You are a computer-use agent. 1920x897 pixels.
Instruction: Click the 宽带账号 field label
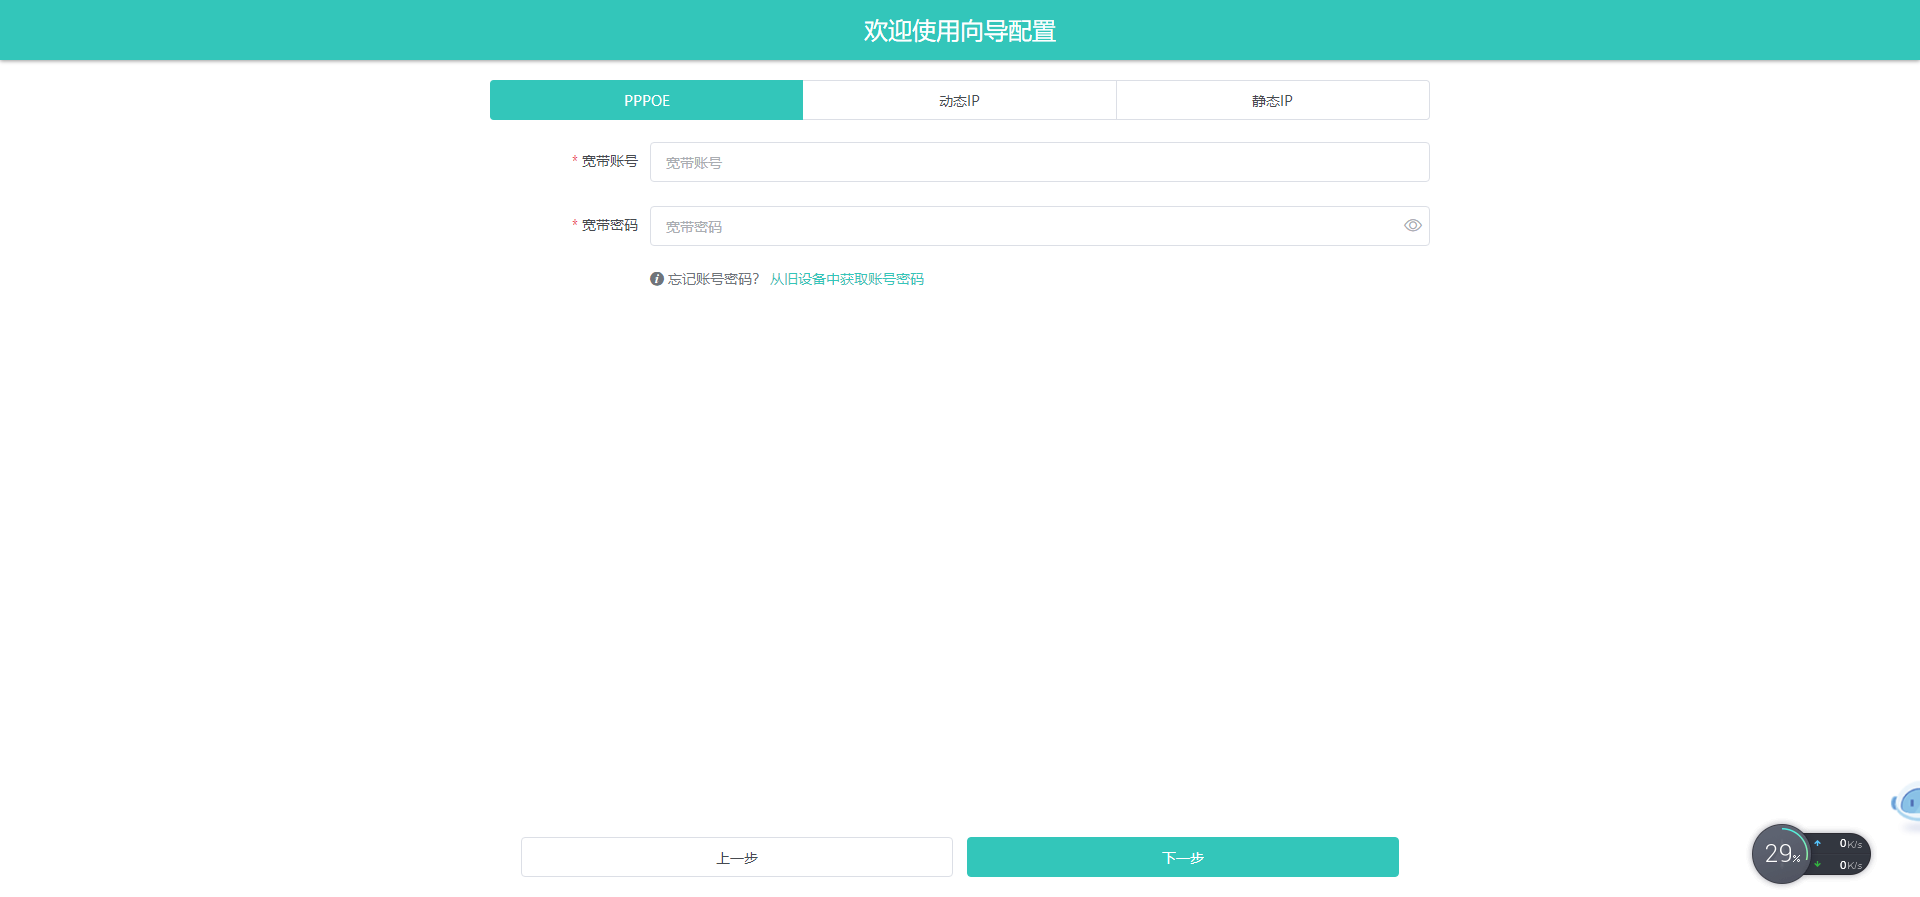click(x=609, y=161)
